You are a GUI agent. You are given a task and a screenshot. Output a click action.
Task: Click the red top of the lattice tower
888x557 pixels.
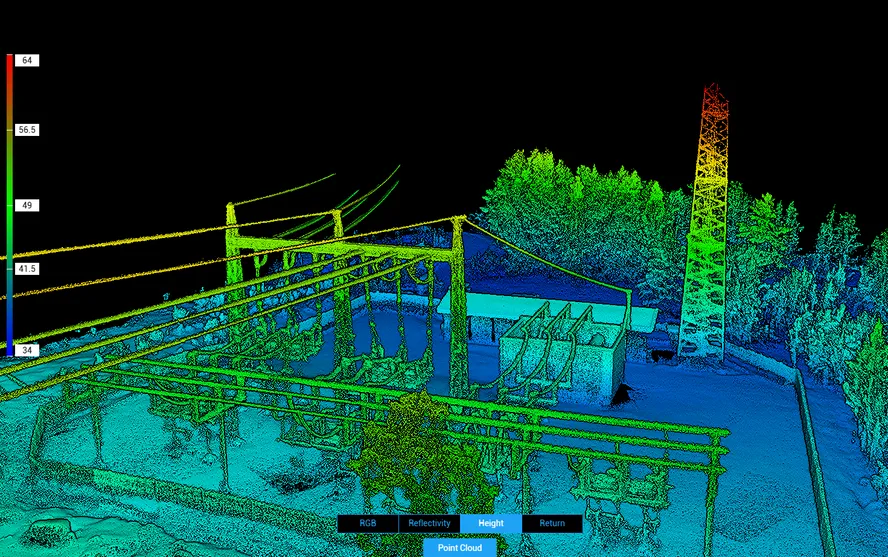[x=714, y=100]
